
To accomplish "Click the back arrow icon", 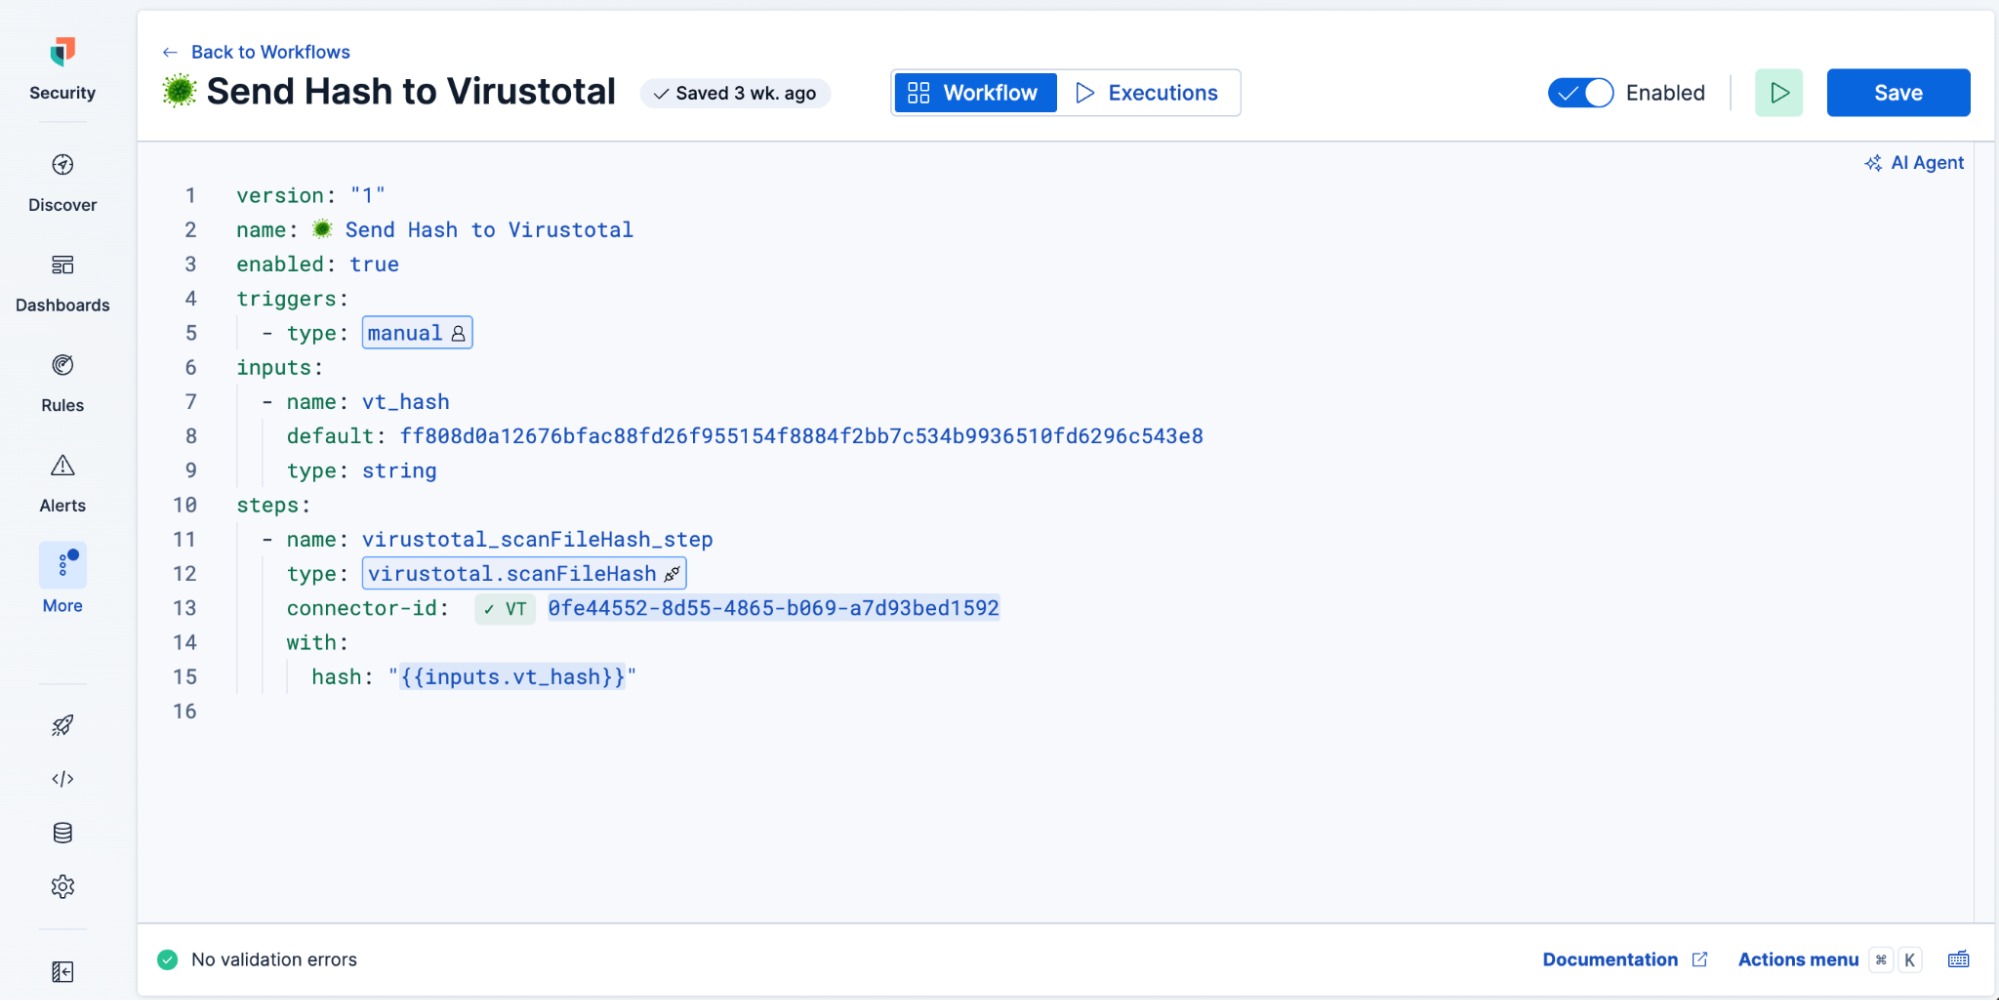I will (x=170, y=52).
